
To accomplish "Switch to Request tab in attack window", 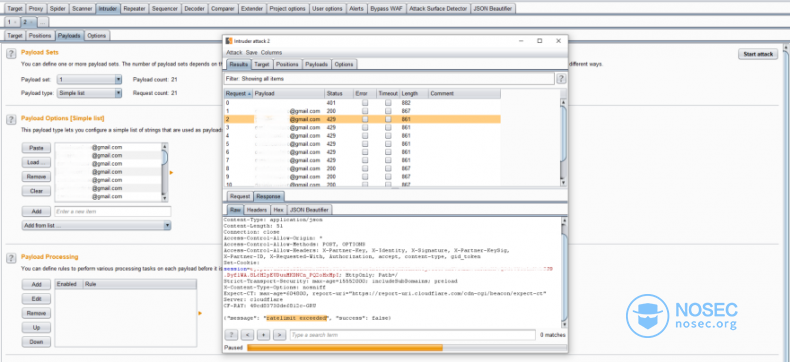I will tap(240, 196).
